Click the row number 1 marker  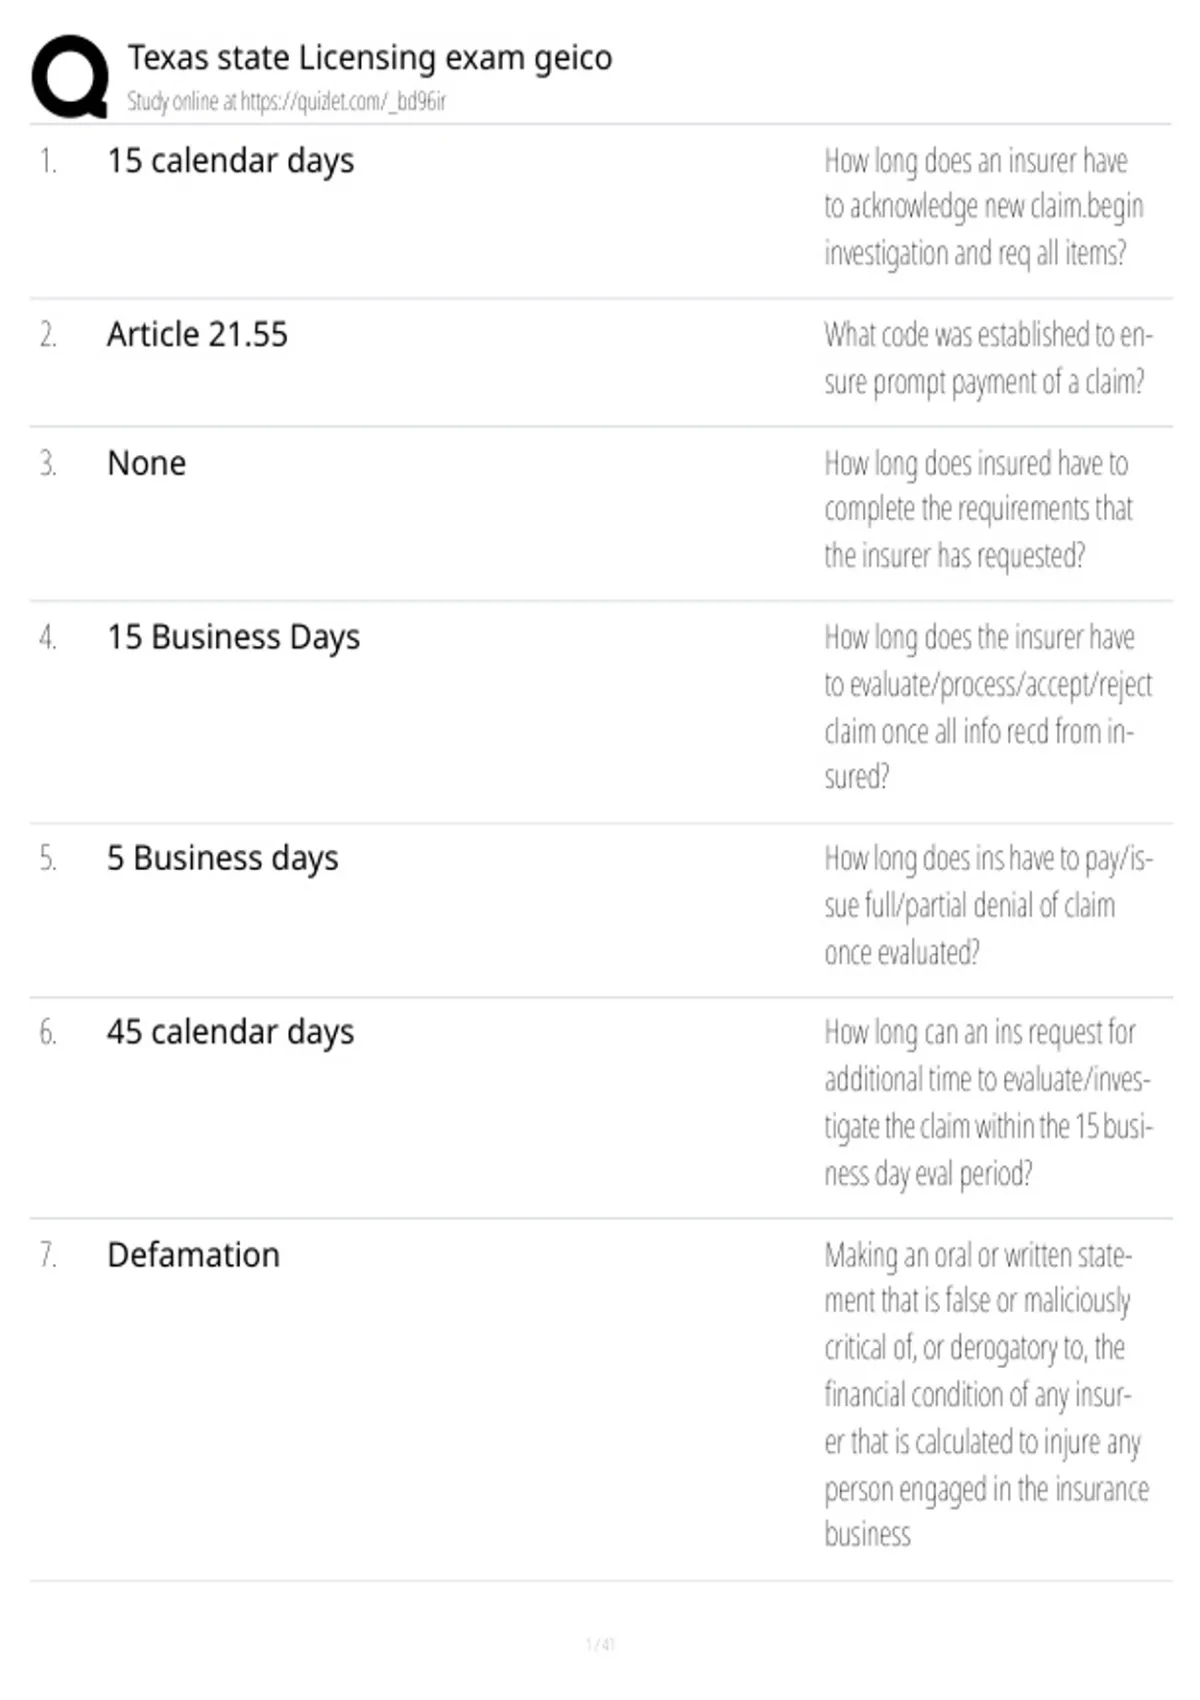point(48,161)
